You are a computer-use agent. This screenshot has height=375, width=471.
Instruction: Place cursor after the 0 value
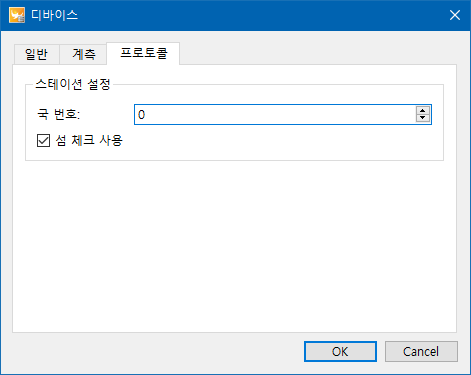[x=146, y=115]
